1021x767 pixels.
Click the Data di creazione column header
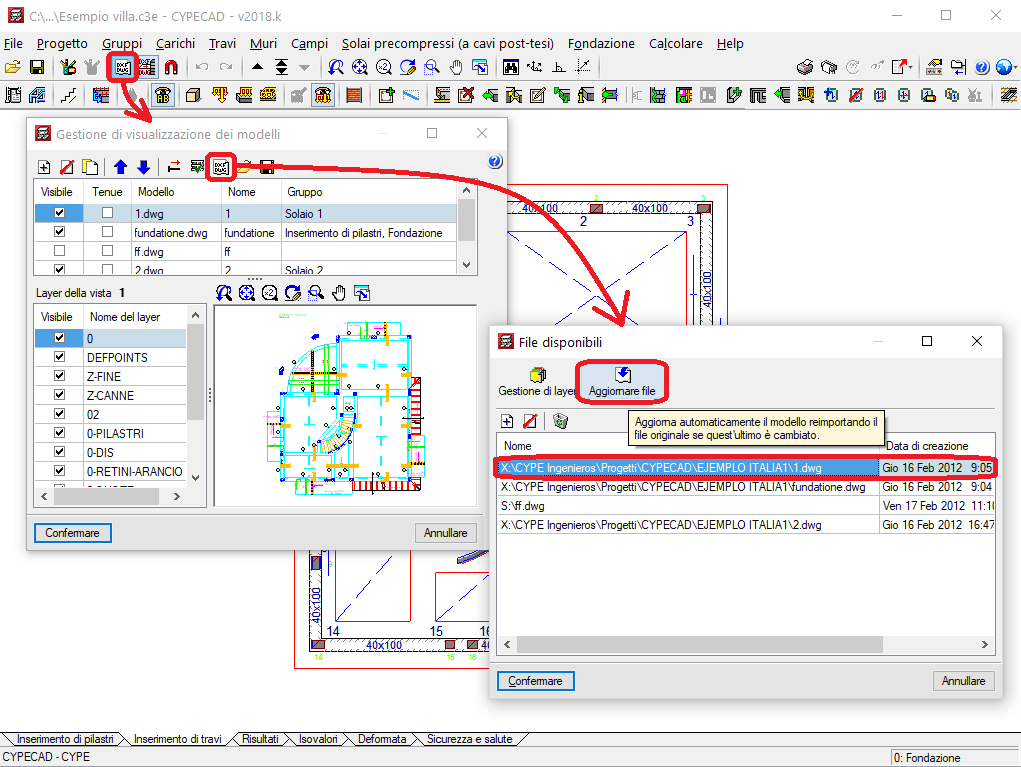(x=938, y=446)
